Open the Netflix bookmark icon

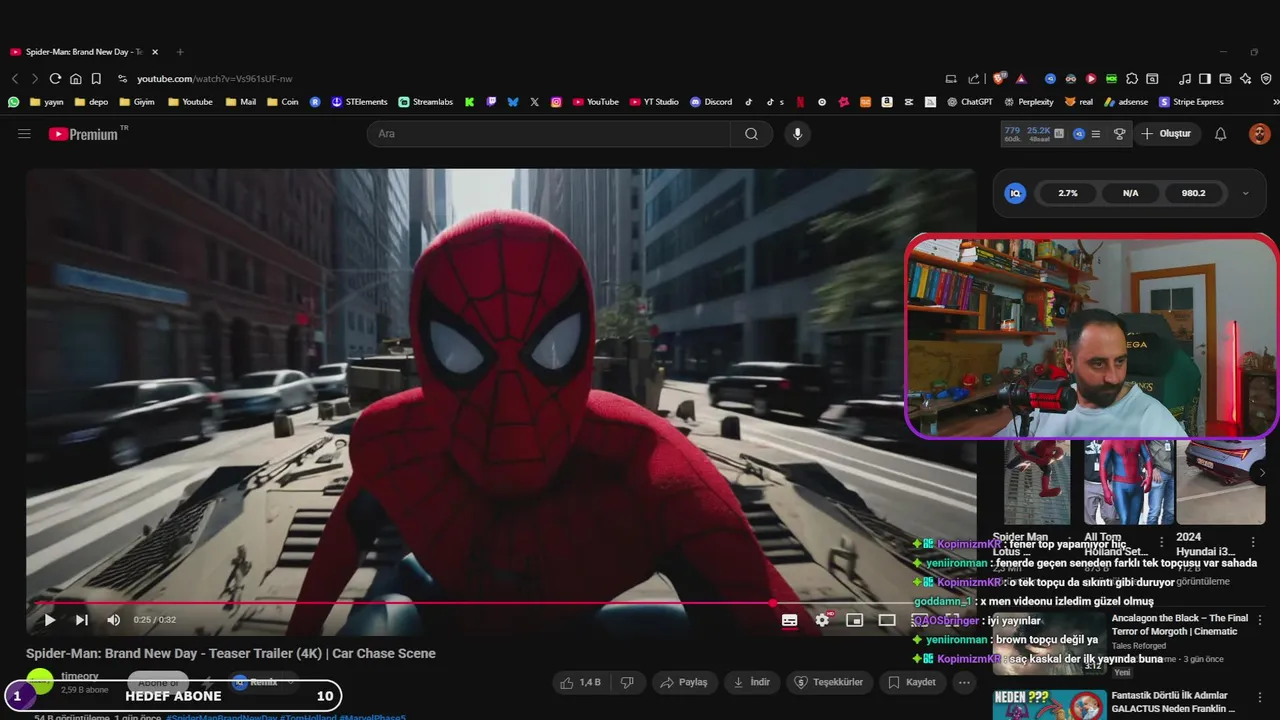800,102
